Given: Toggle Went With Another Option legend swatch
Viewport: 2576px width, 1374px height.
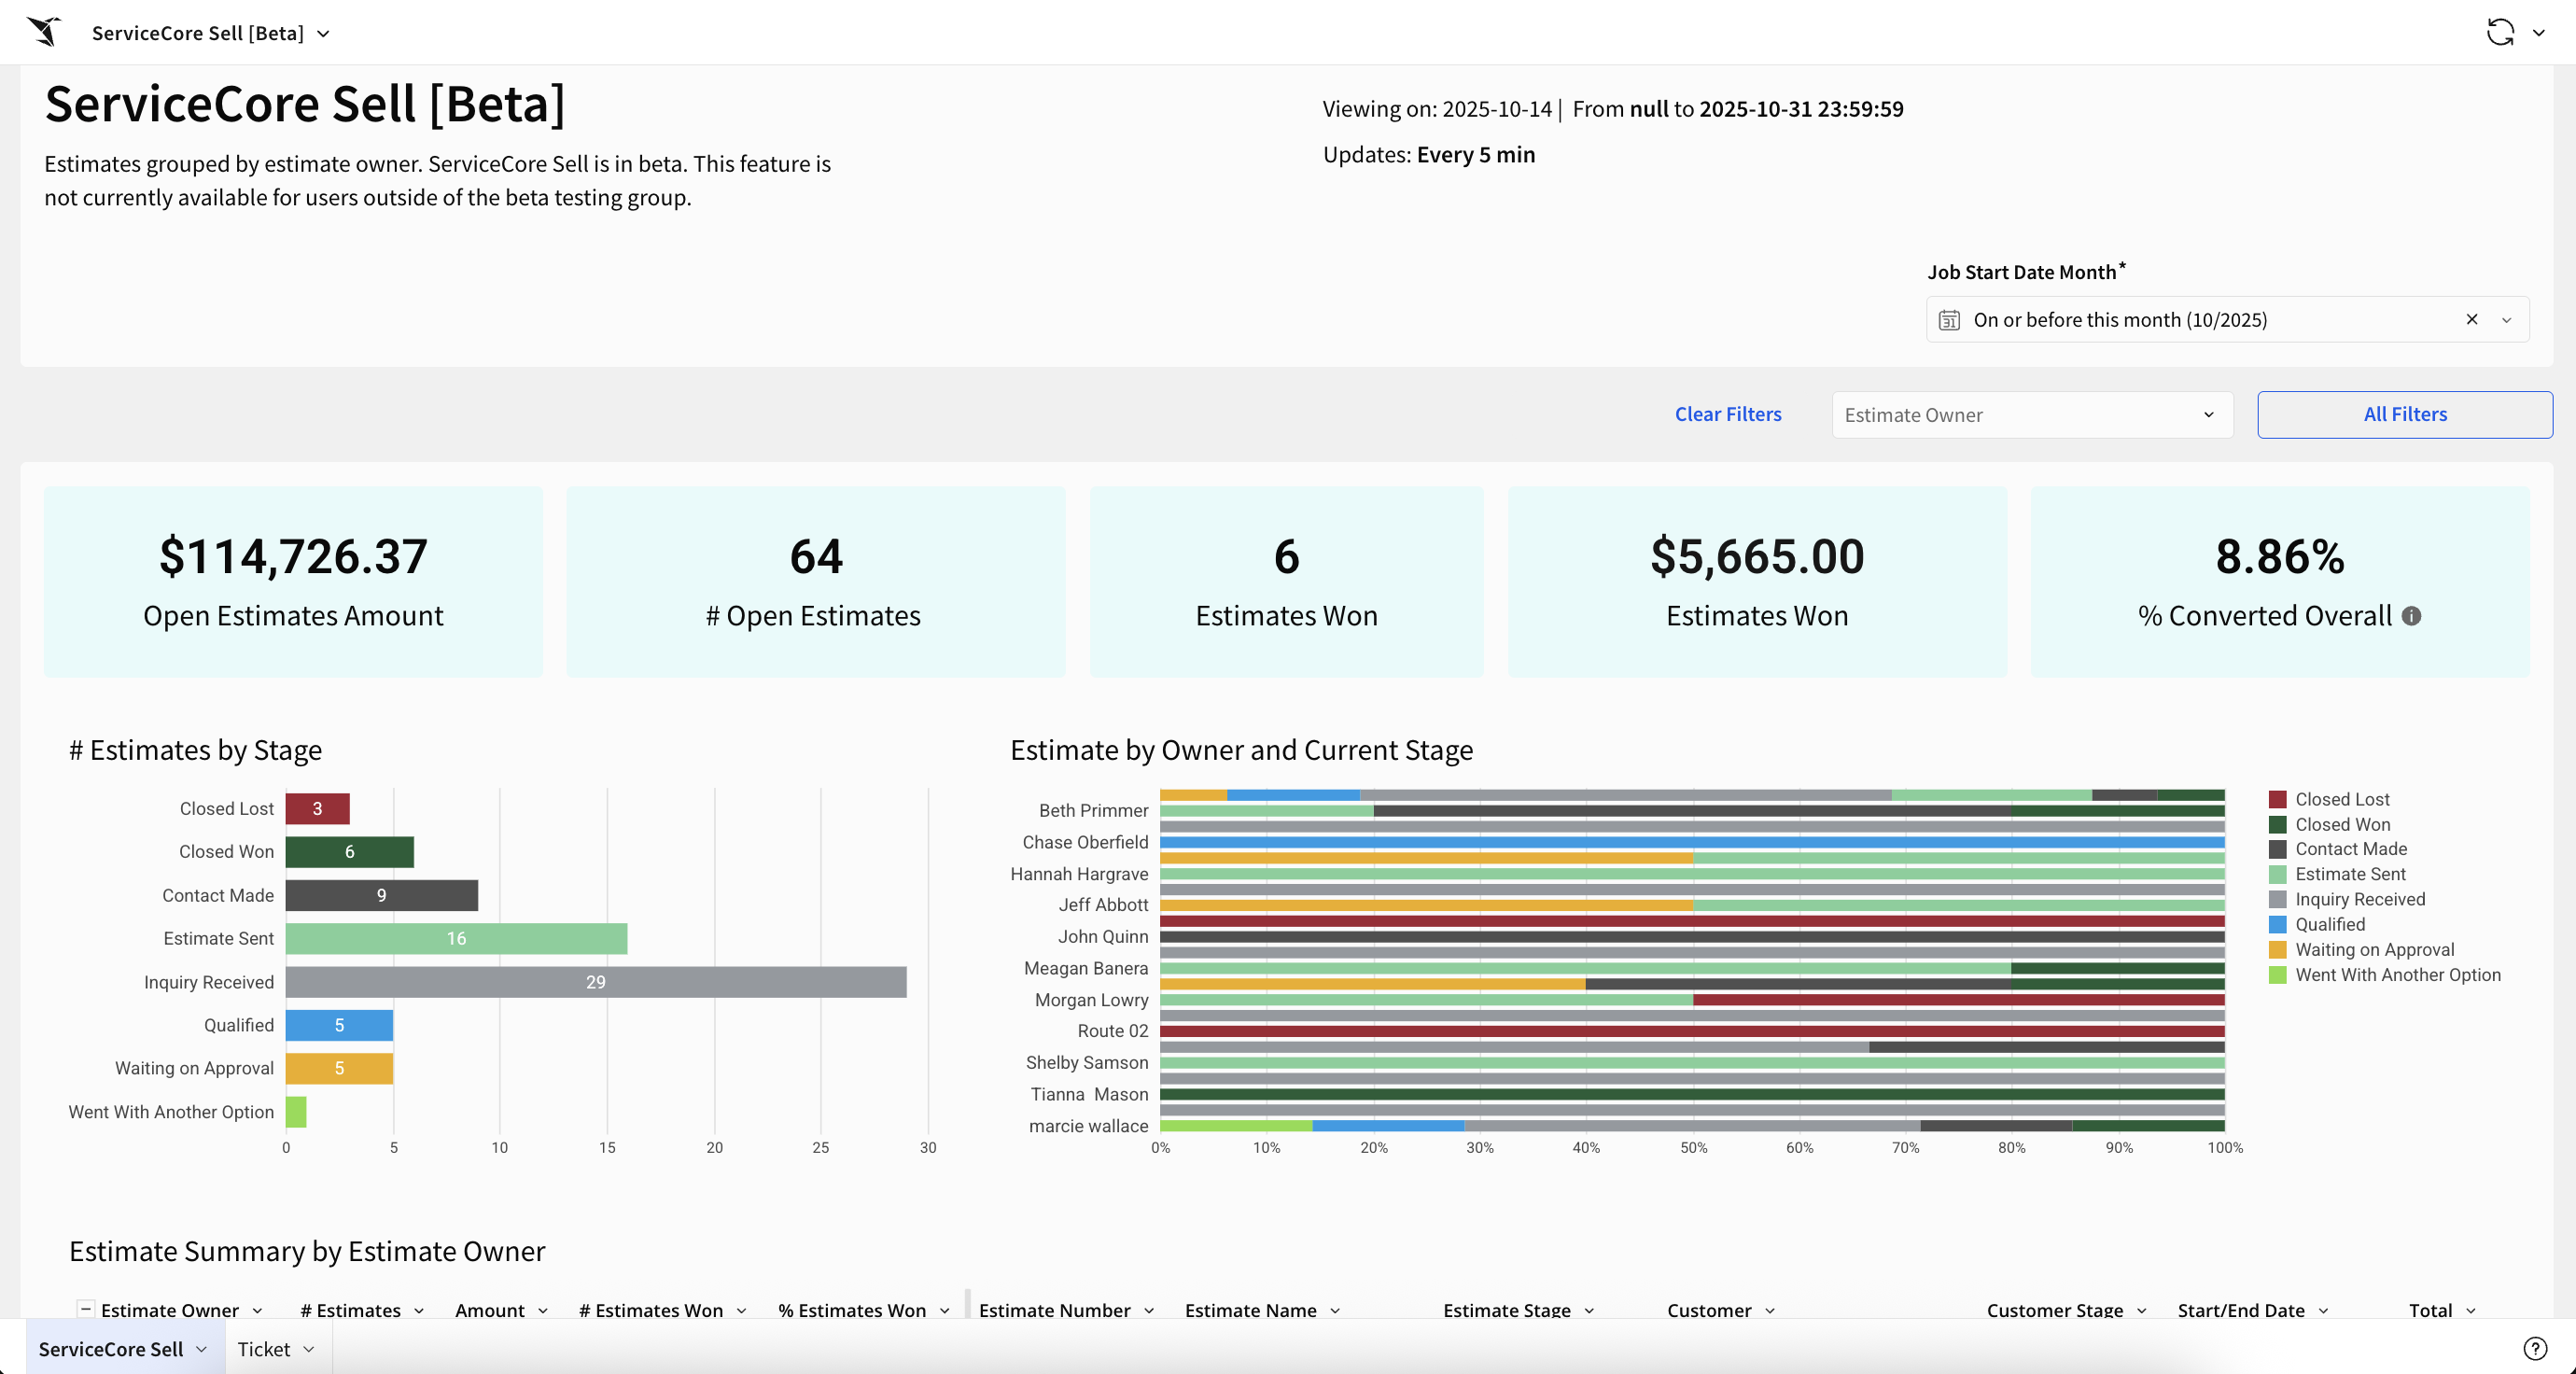Looking at the screenshot, I should [x=2278, y=974].
